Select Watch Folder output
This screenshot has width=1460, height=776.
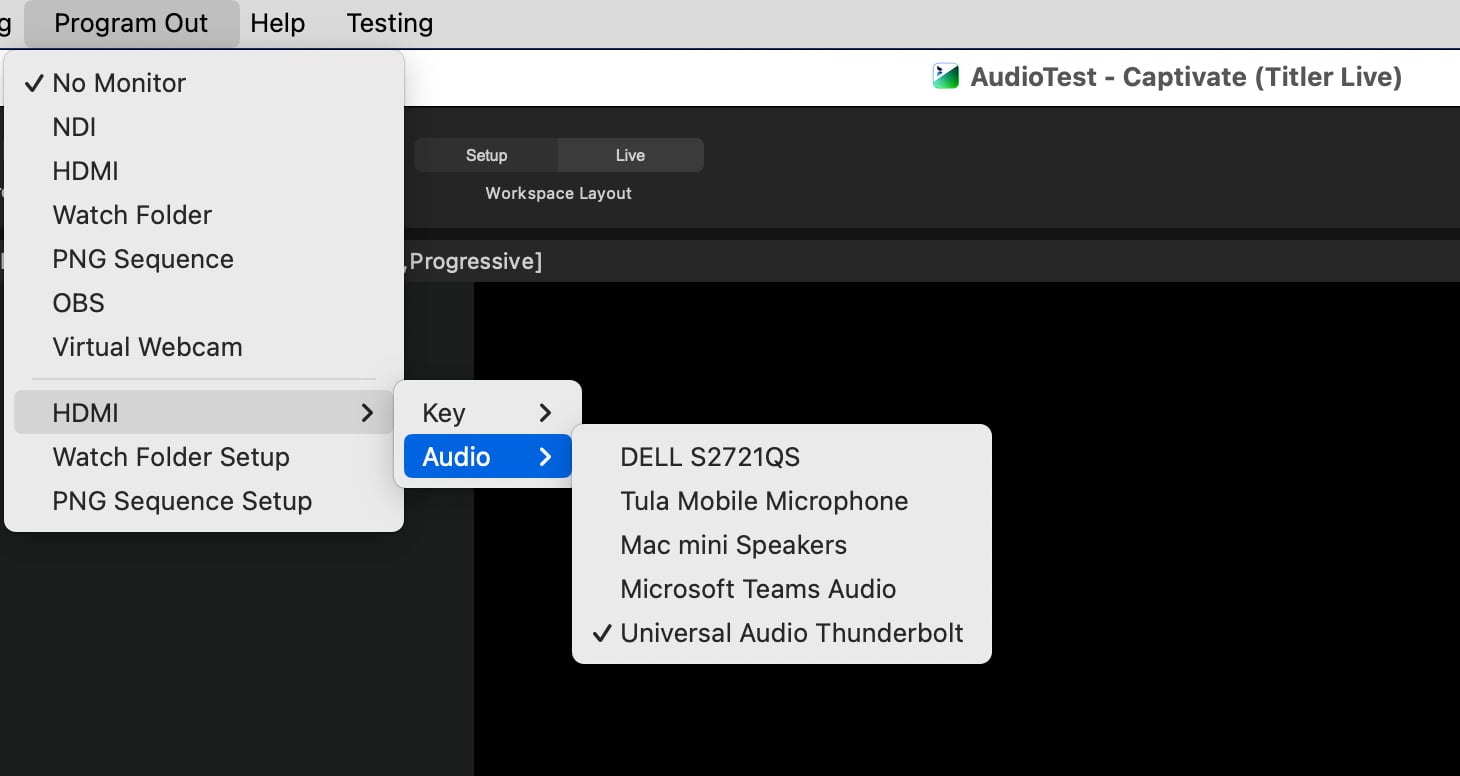(204, 215)
